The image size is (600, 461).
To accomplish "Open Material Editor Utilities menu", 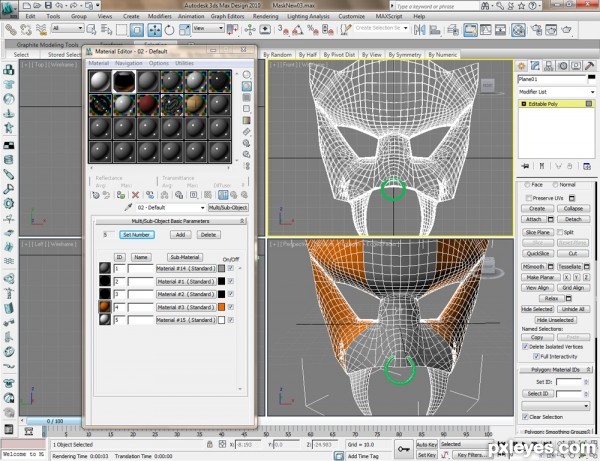I will [x=184, y=63].
